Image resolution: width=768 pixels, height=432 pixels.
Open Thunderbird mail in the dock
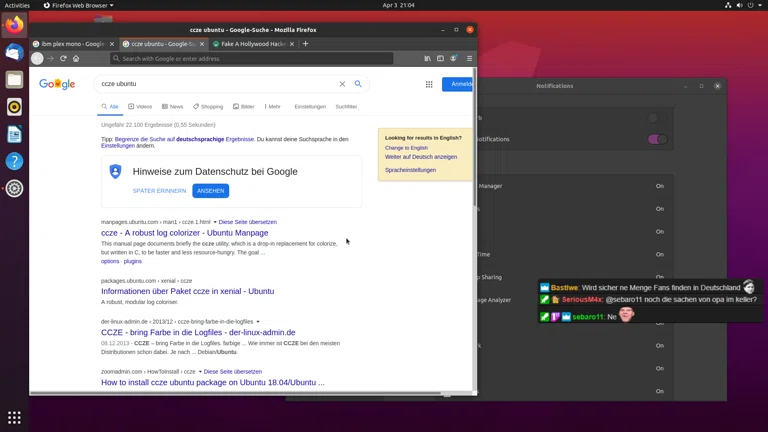point(14,52)
